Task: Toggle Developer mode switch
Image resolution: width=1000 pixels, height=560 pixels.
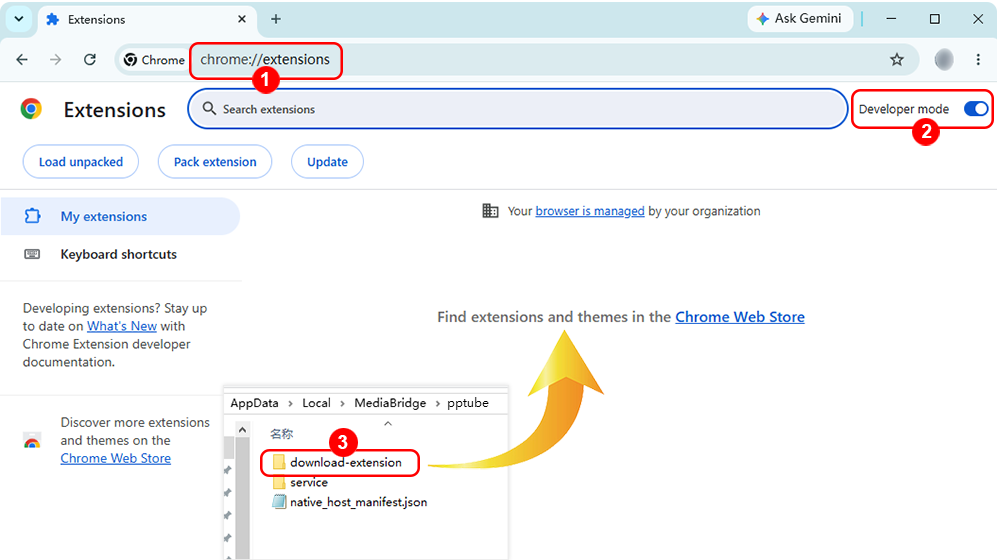Action: pyautogui.click(x=976, y=108)
